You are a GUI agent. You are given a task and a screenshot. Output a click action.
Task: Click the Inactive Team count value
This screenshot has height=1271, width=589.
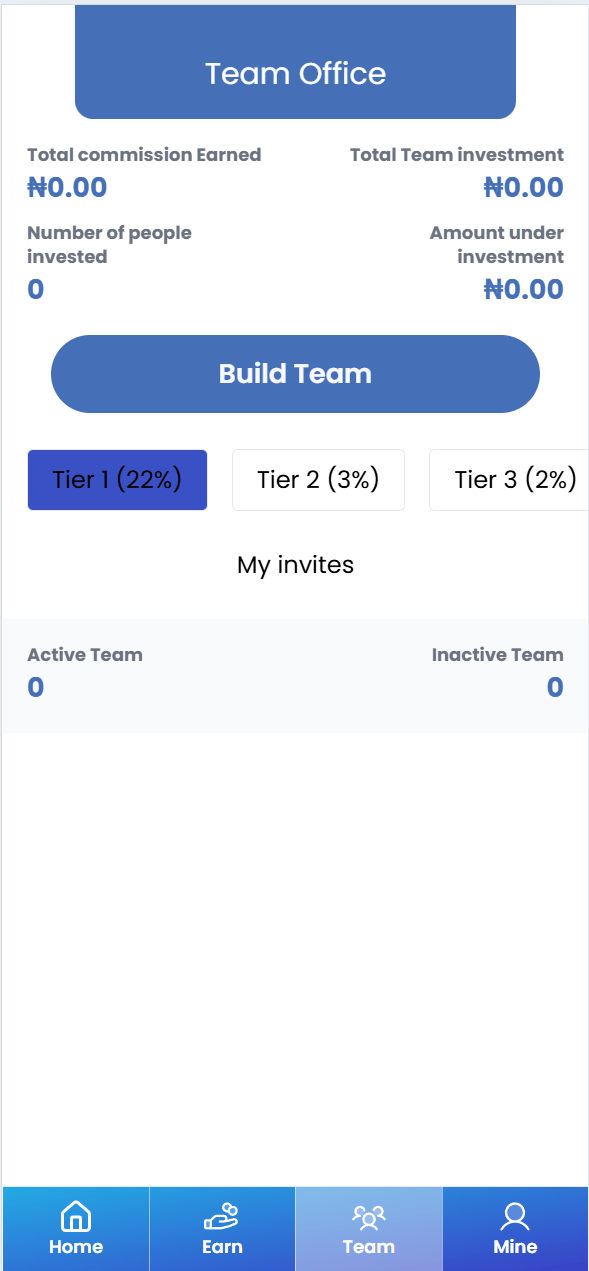pos(555,687)
